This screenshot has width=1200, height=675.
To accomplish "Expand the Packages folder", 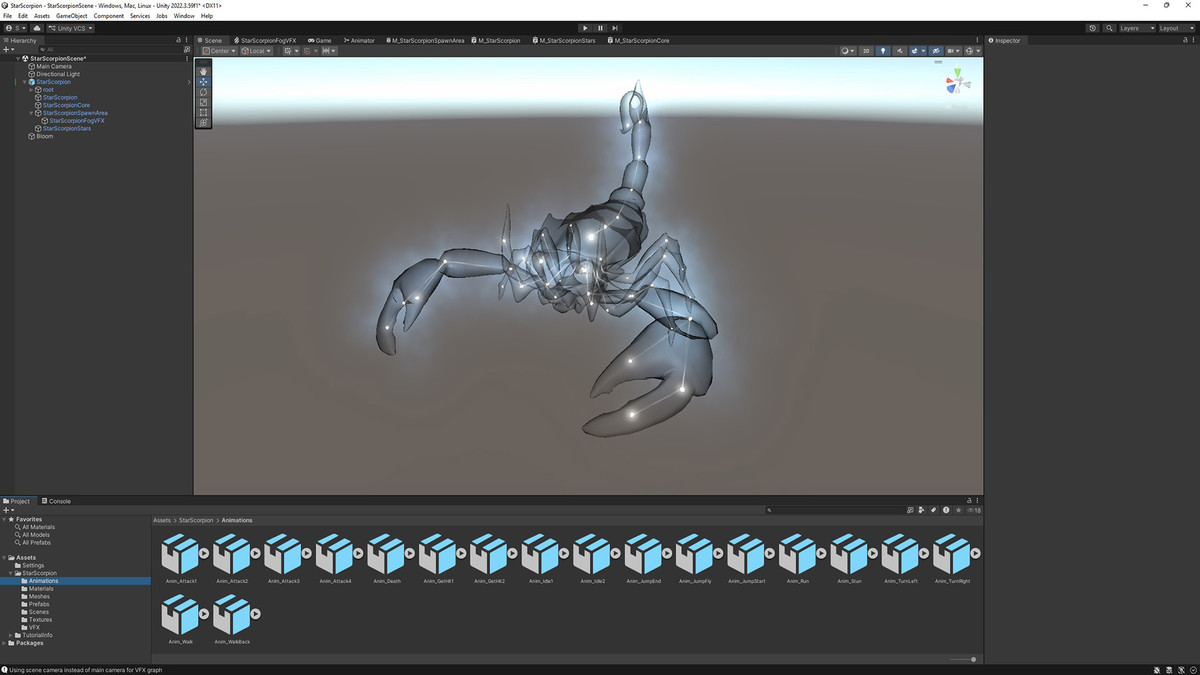I will click(4, 643).
